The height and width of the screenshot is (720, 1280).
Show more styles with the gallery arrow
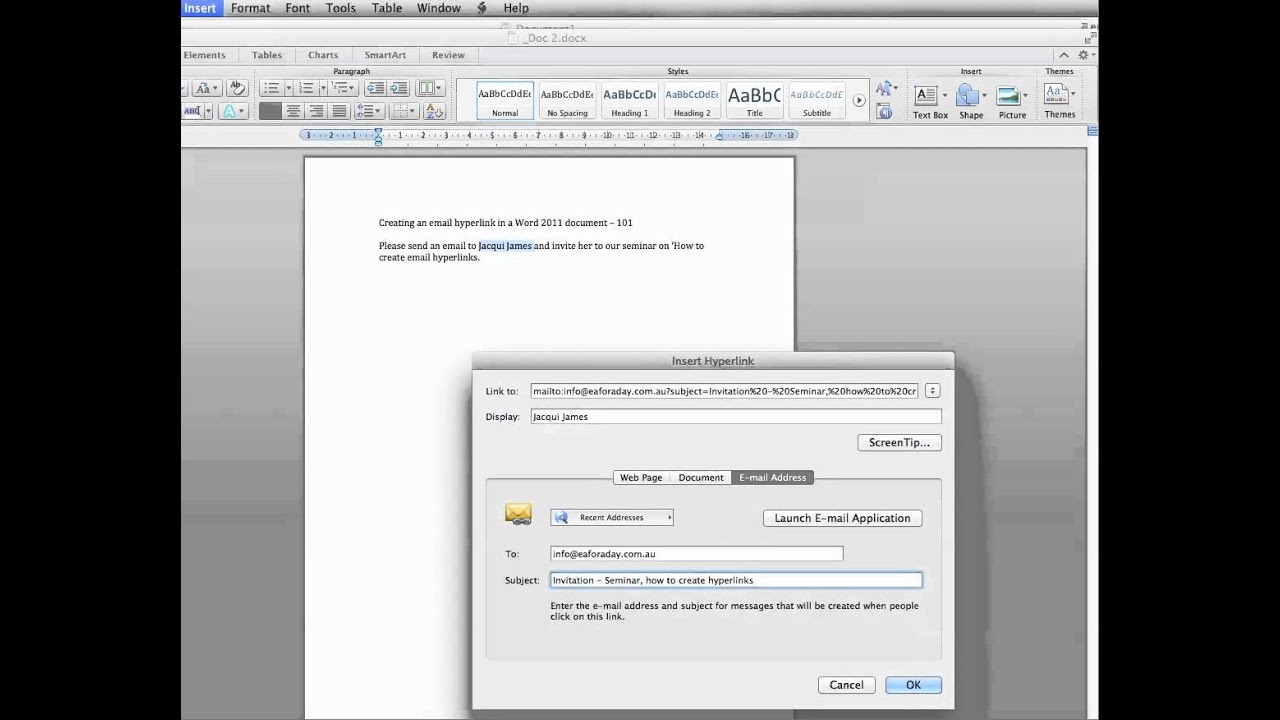click(858, 100)
